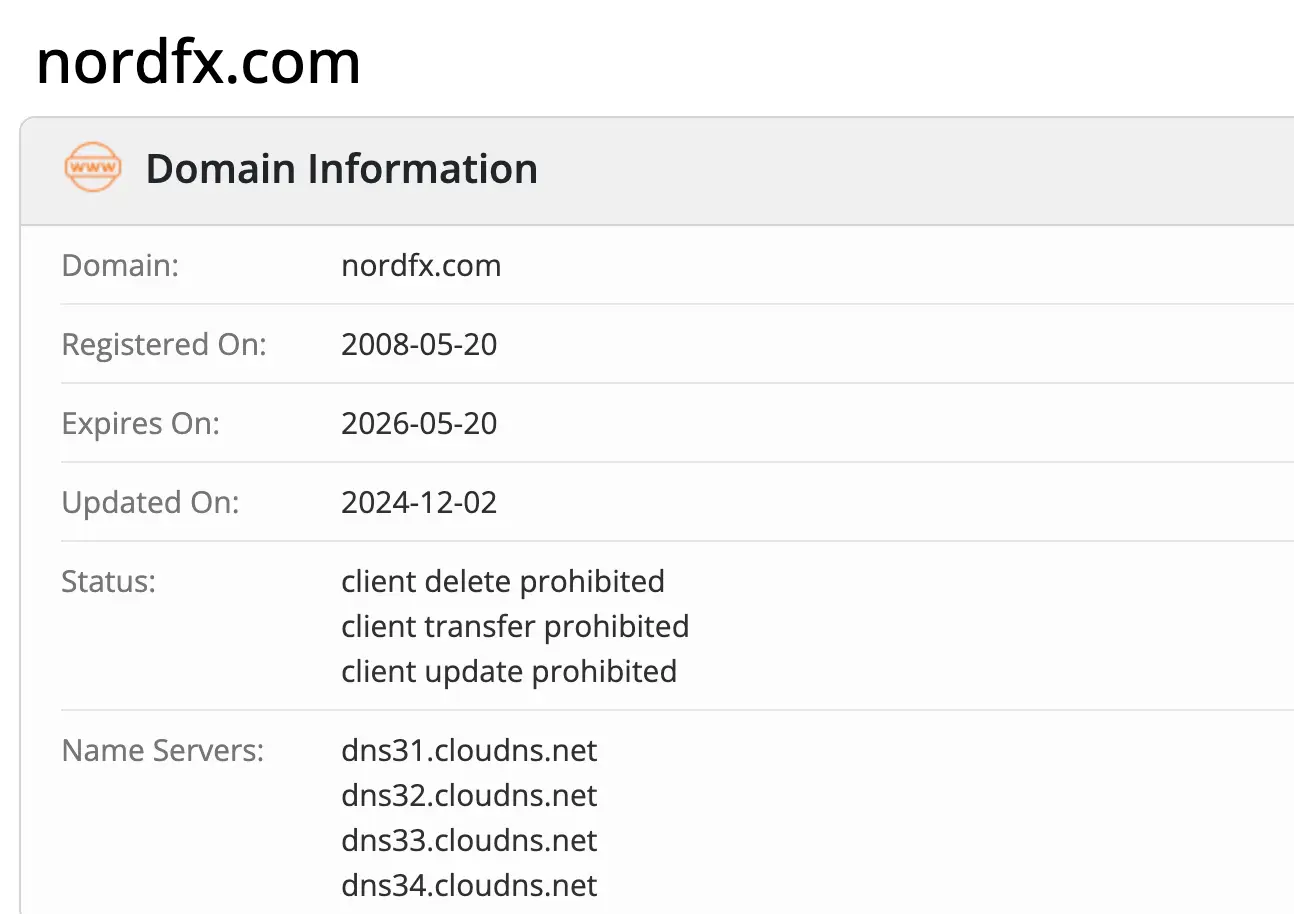Screen dimensions: 1294x914
Task: Select the 2026-05-20 expiry date
Action: tap(419, 424)
